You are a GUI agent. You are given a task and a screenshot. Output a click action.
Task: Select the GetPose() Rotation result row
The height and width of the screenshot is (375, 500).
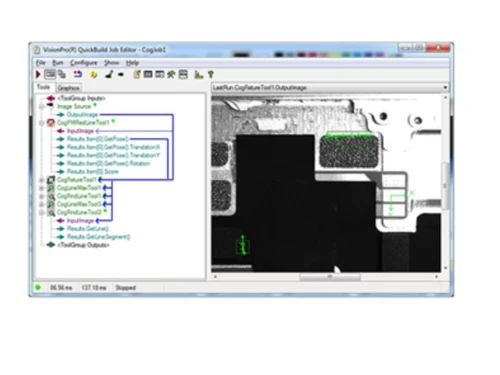coord(109,163)
